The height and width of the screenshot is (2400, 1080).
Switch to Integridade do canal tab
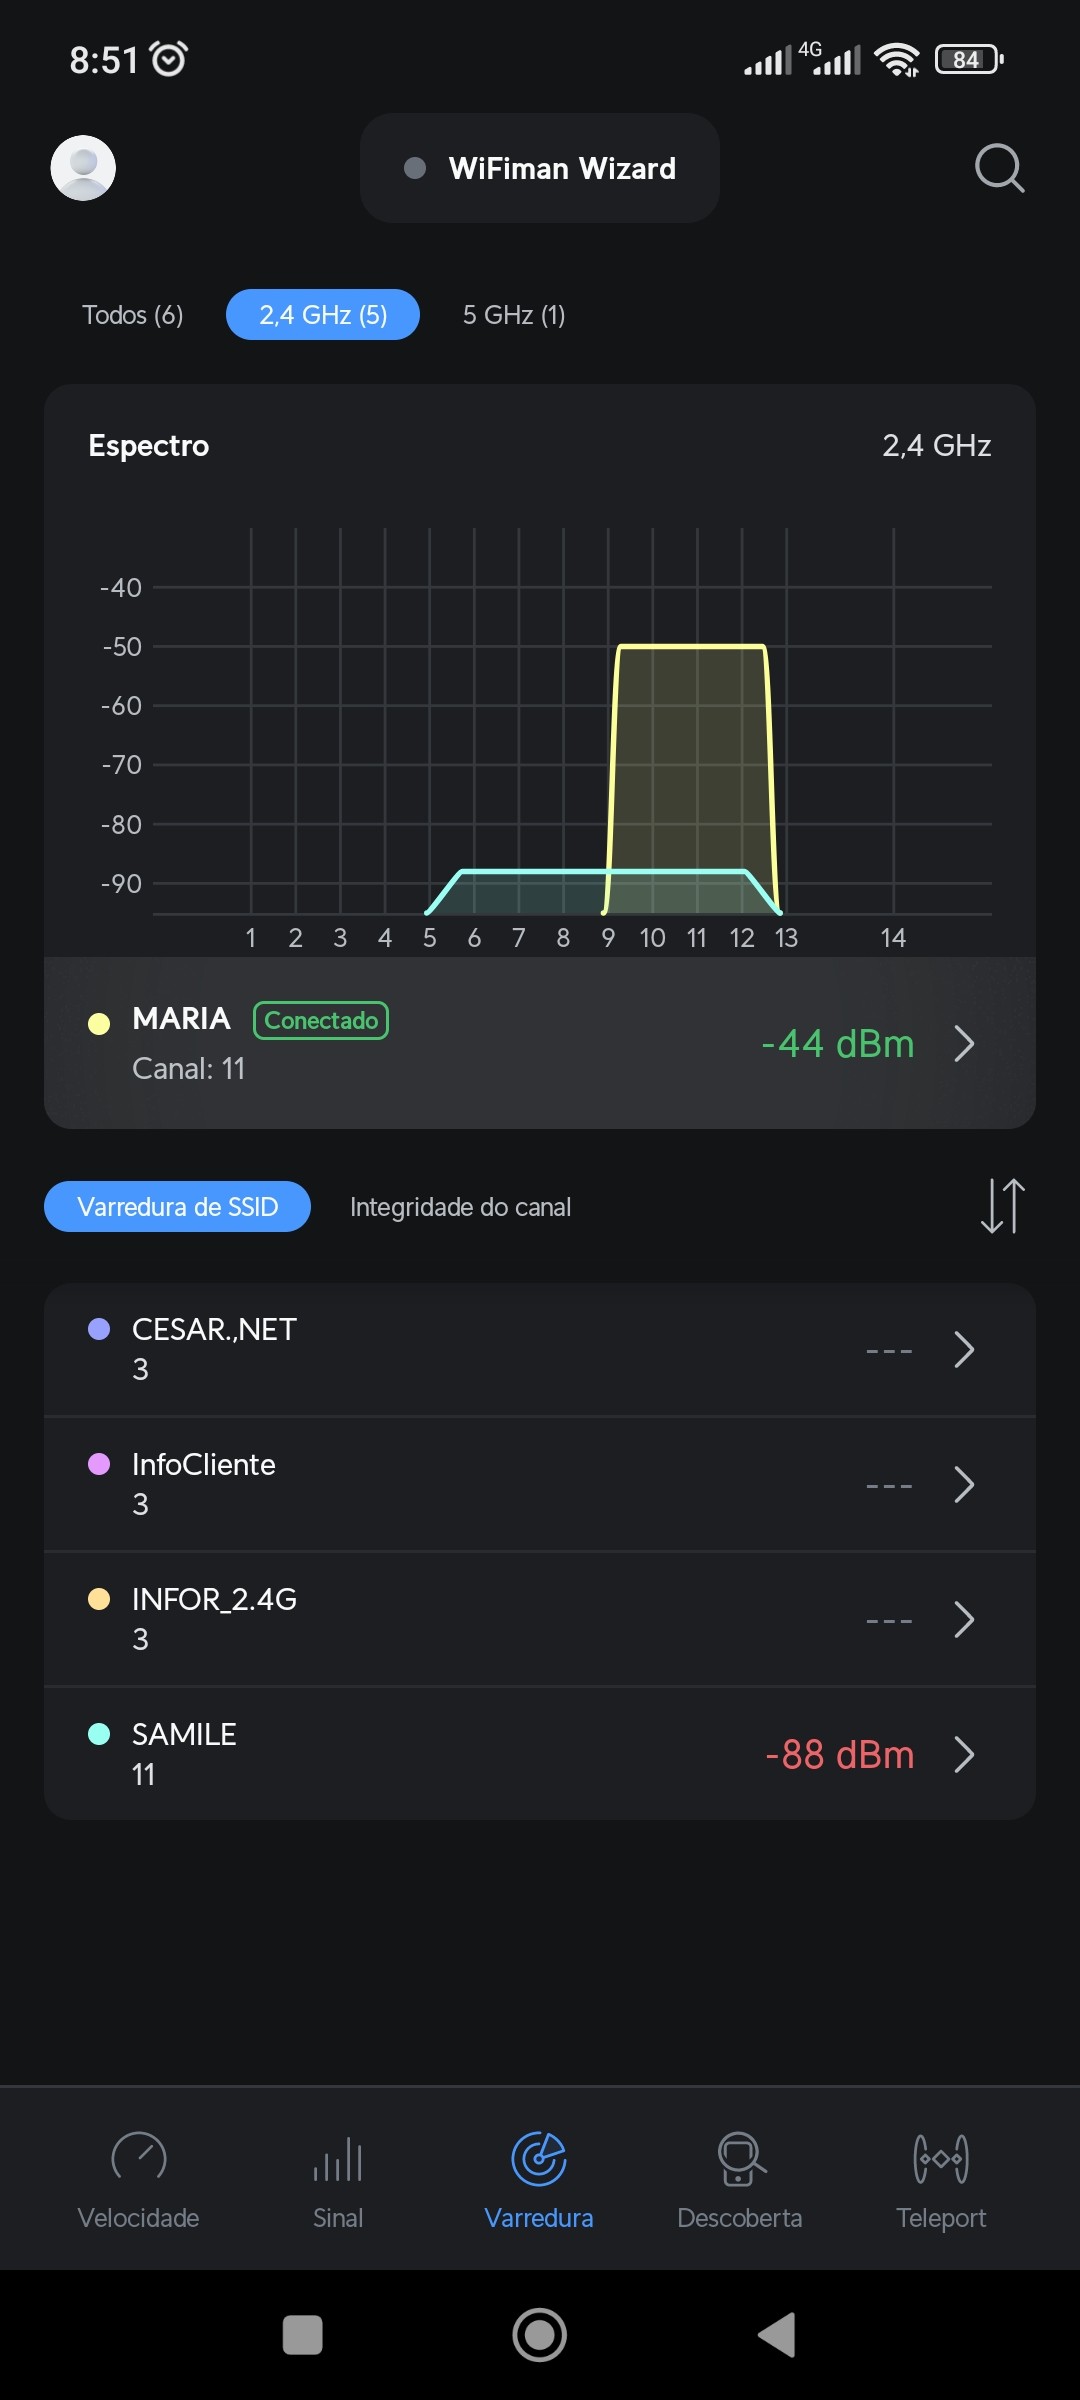461,1207
